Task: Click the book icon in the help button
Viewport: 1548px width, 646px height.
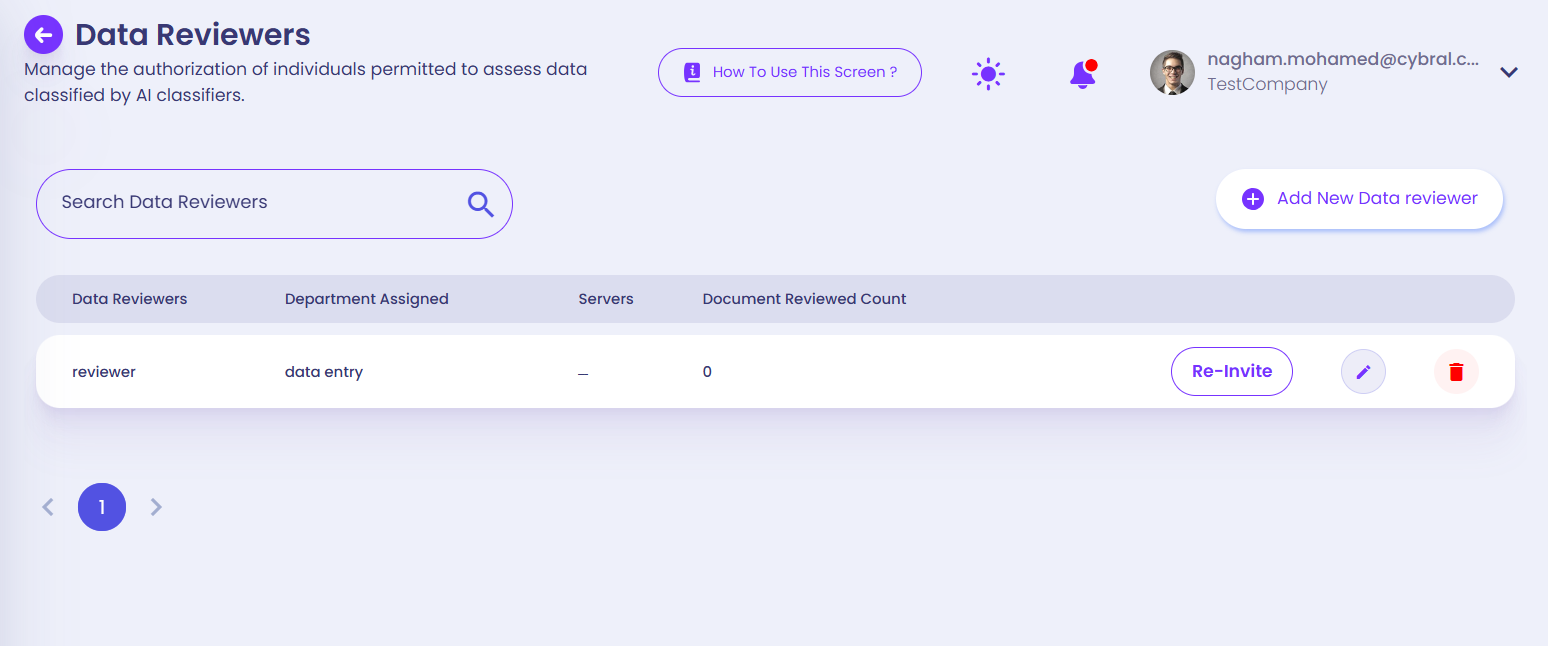Action: (692, 73)
